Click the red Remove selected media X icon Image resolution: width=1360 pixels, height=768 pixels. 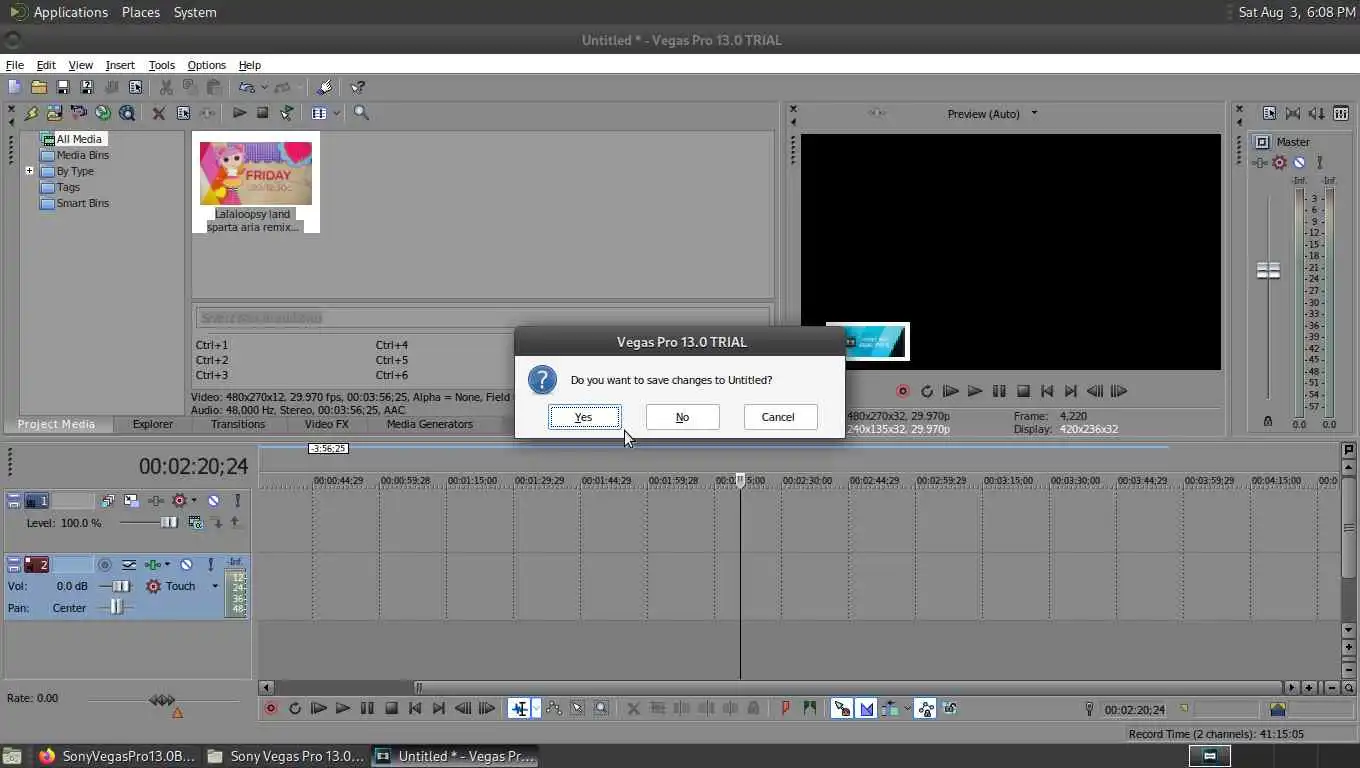click(x=159, y=113)
